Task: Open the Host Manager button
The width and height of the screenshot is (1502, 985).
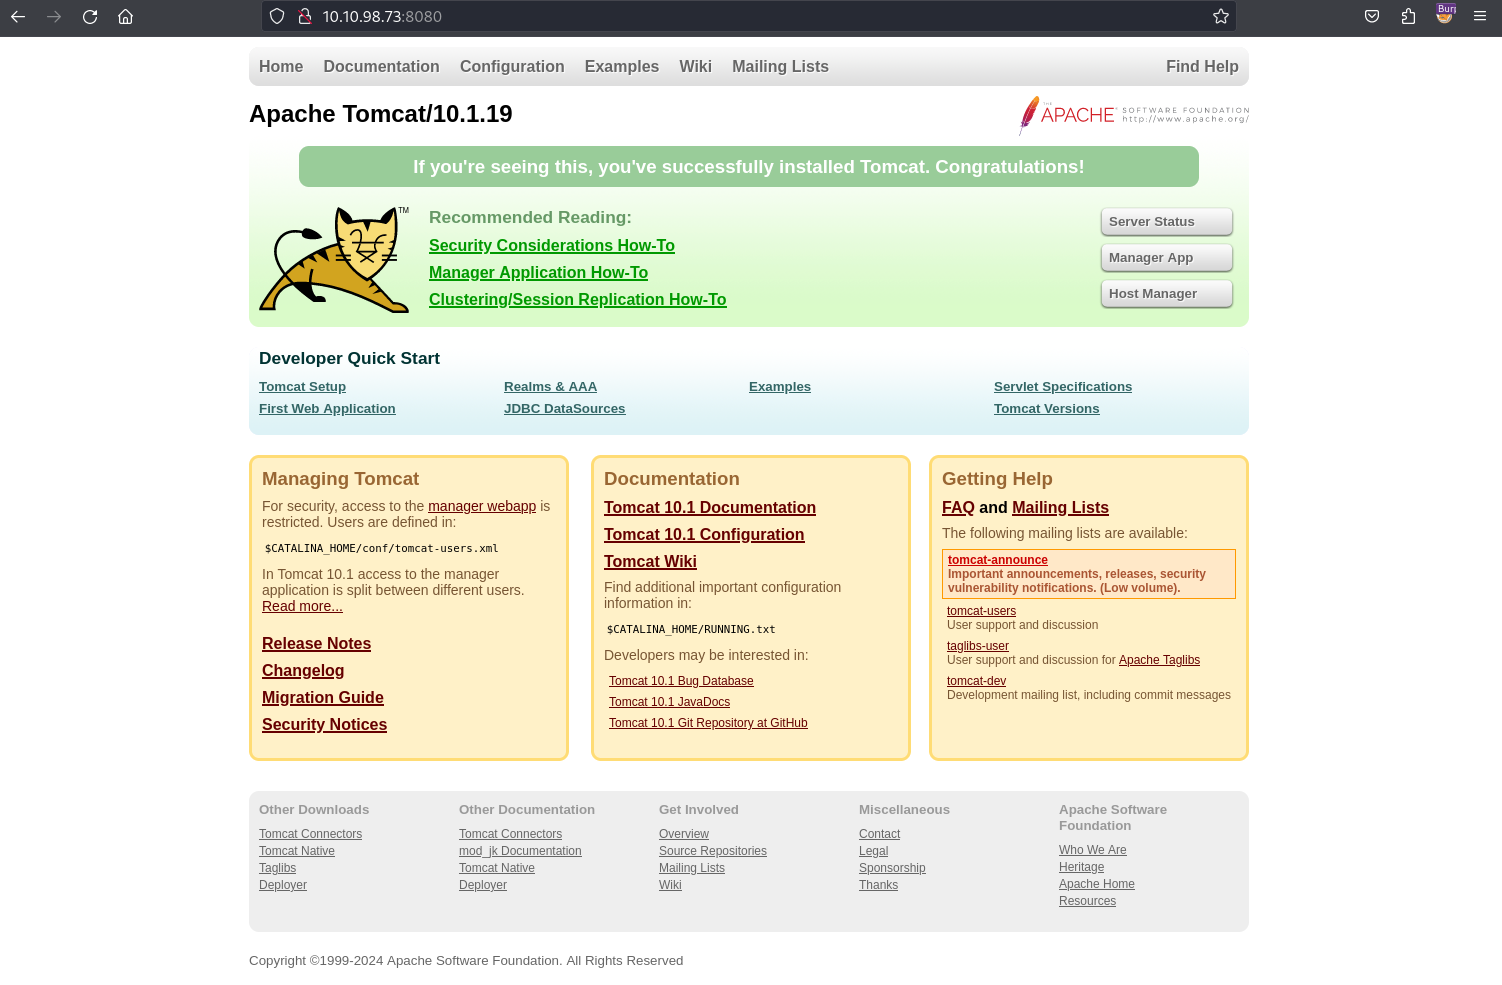Action: point(1167,294)
